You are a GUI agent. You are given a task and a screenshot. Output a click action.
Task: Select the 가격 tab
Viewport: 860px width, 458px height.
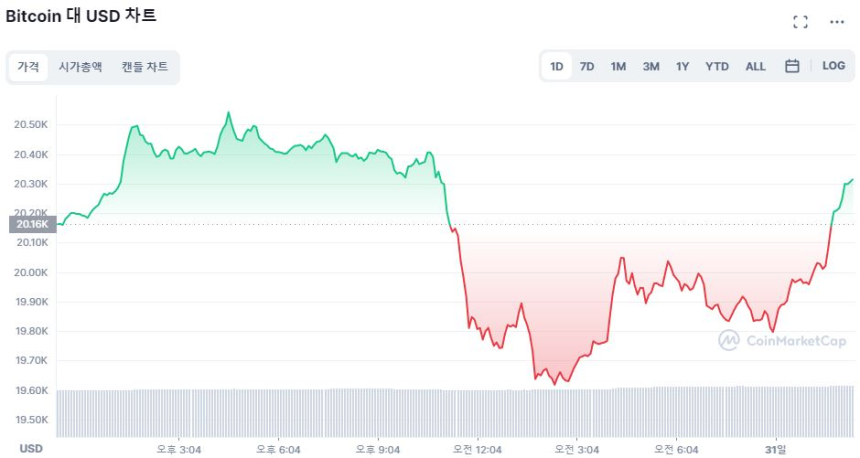pyautogui.click(x=28, y=67)
